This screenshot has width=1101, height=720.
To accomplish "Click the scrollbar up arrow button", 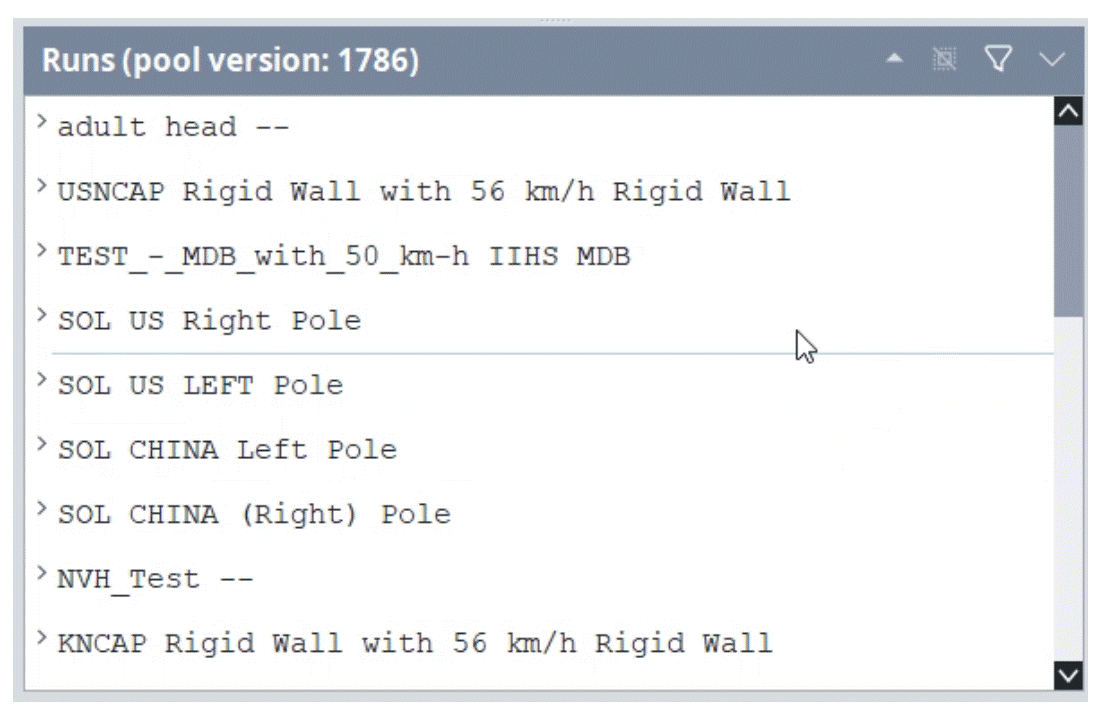I will point(1068,111).
